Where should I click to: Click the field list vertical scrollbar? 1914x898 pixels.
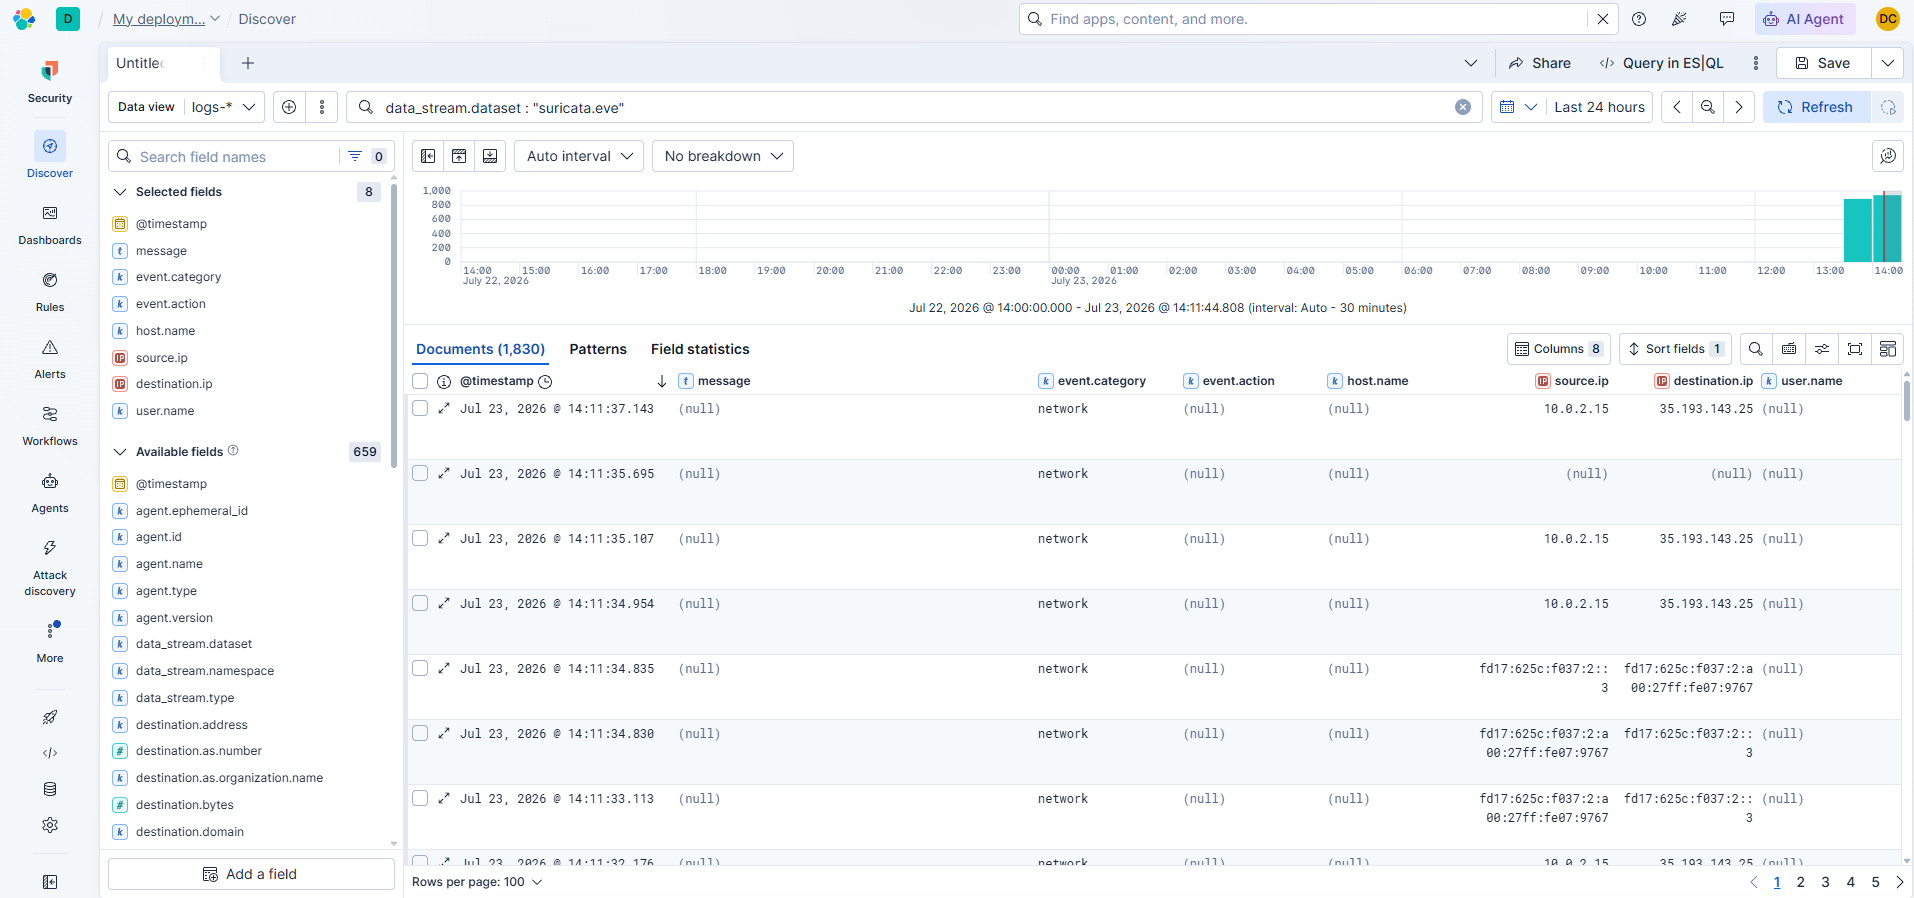click(394, 325)
